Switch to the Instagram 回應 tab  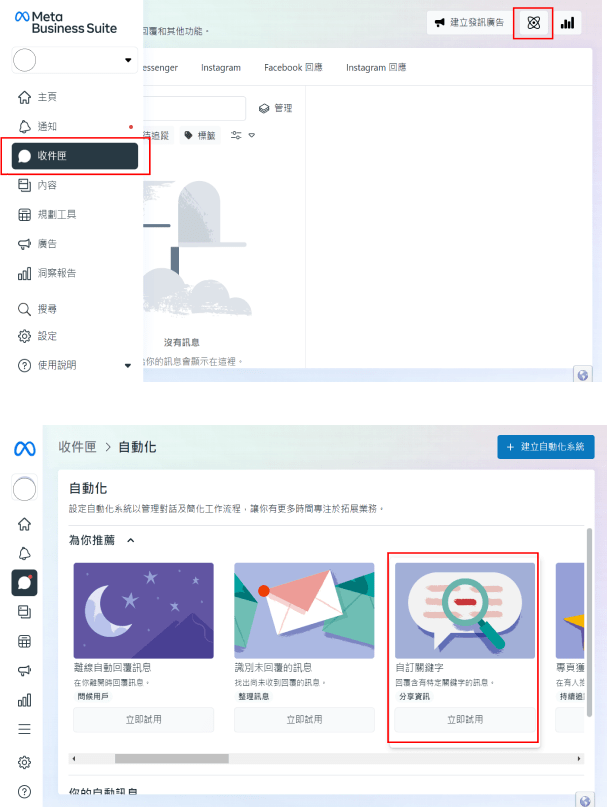point(376,67)
